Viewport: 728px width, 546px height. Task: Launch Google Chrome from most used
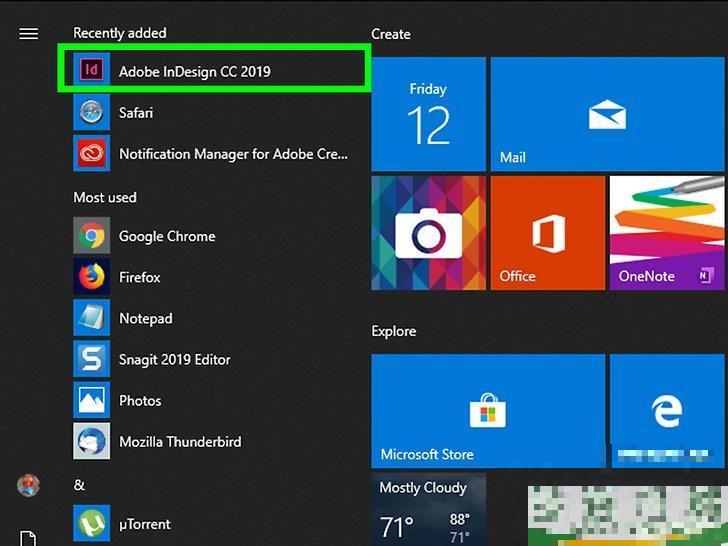166,236
